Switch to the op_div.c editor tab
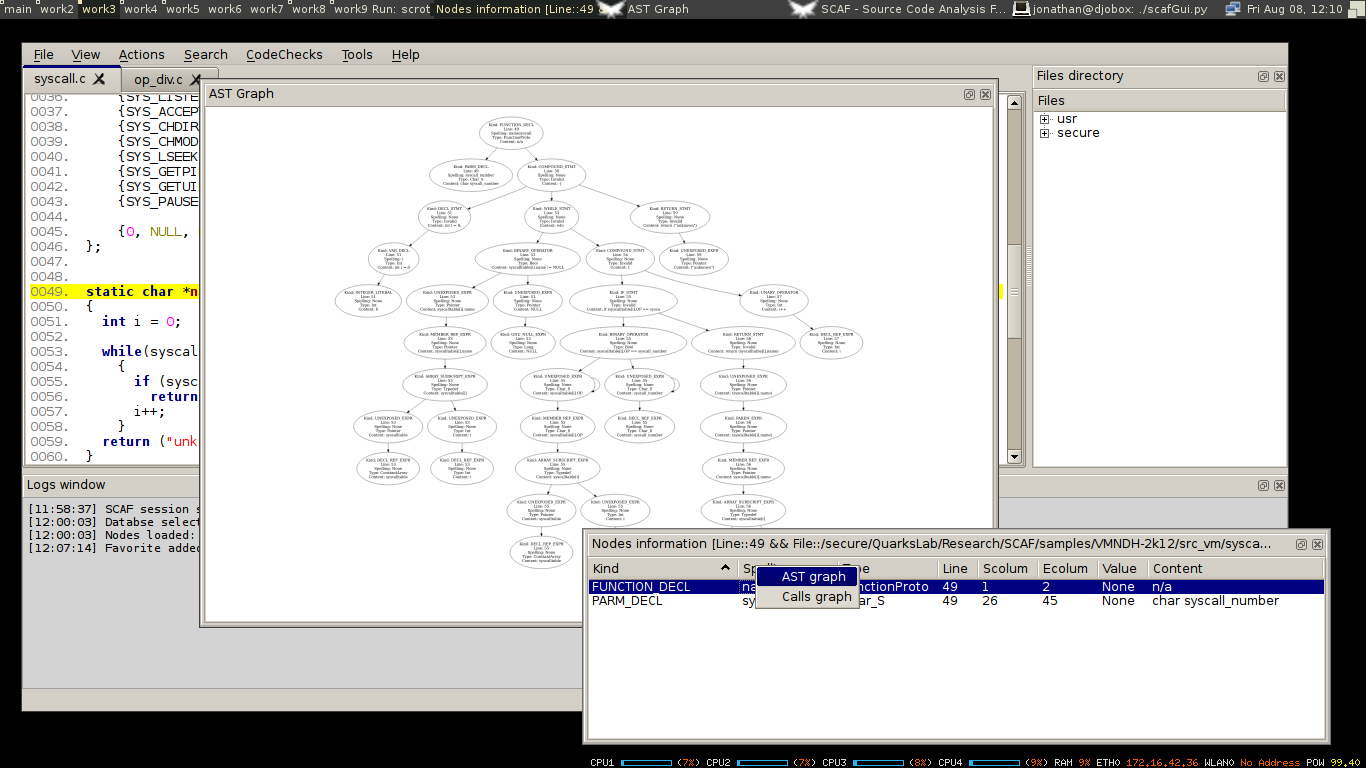This screenshot has height=768, width=1366. pyautogui.click(x=158, y=79)
